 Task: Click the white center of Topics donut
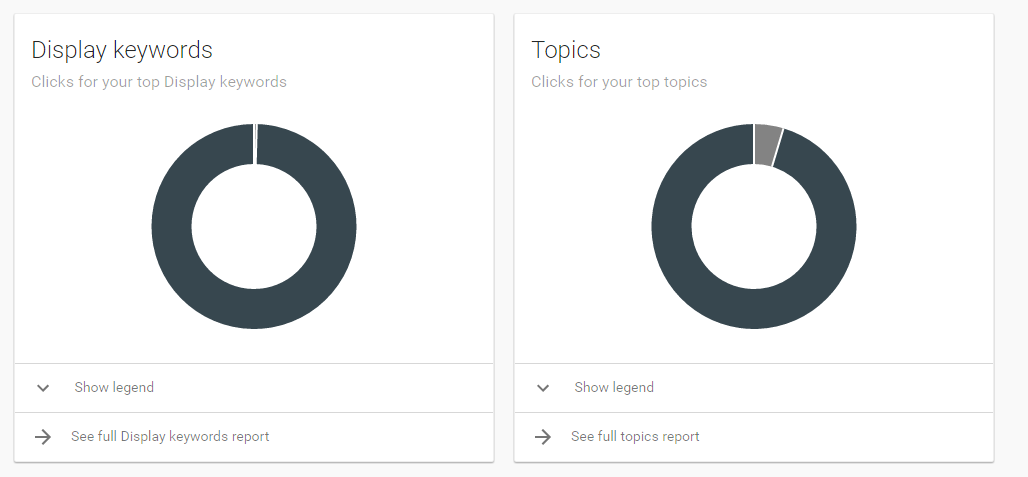pos(754,226)
